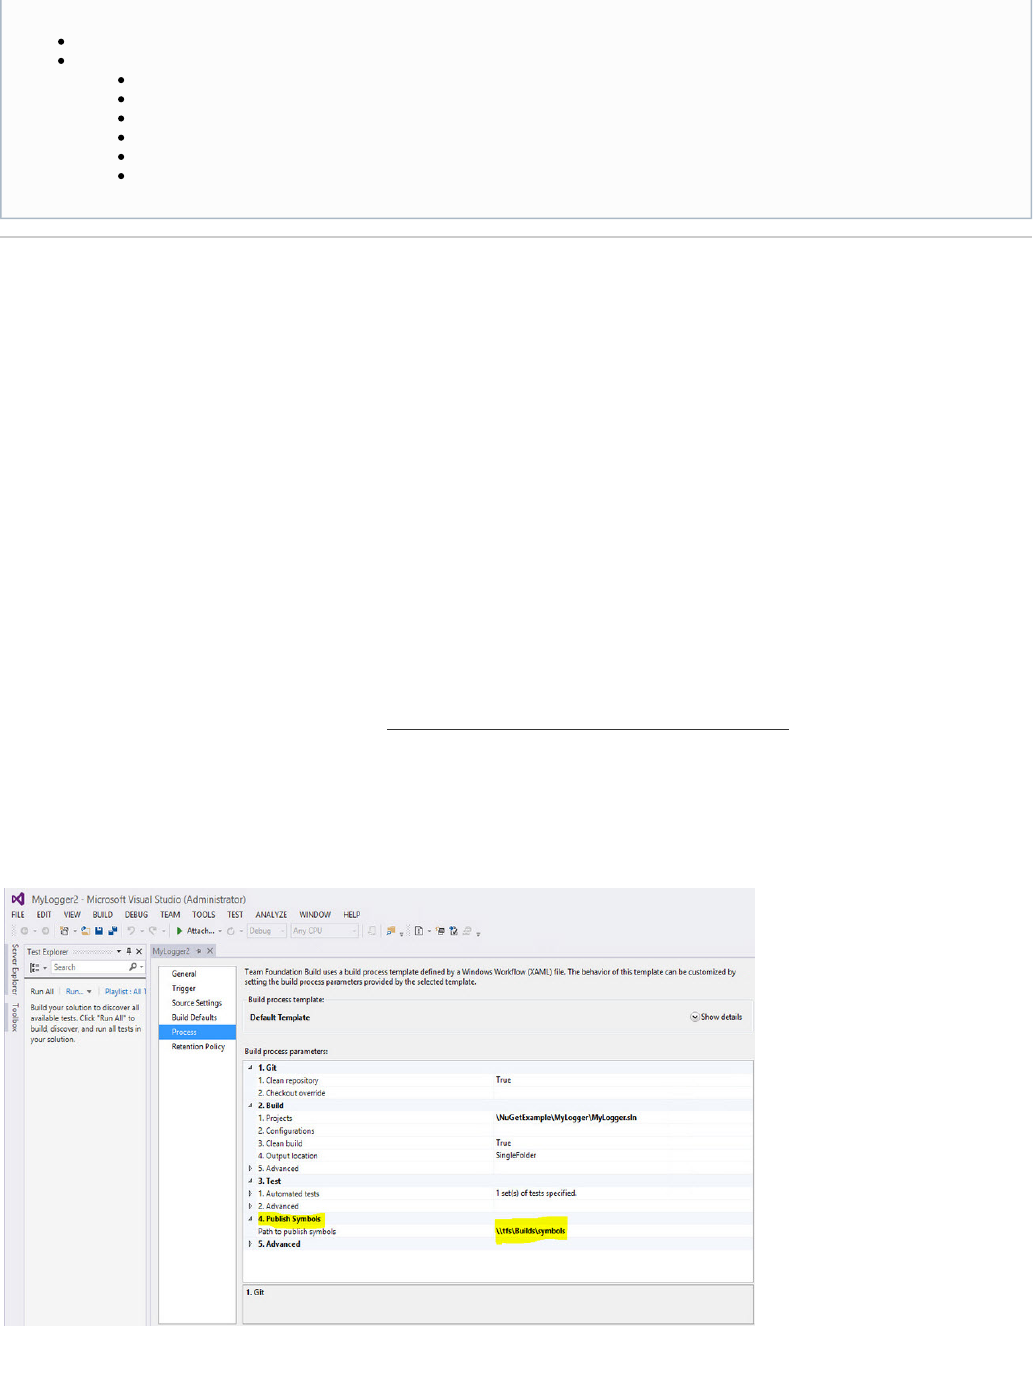Open the TOOLS menu
Viewport: 1033px width, 1392px height.
click(204, 914)
